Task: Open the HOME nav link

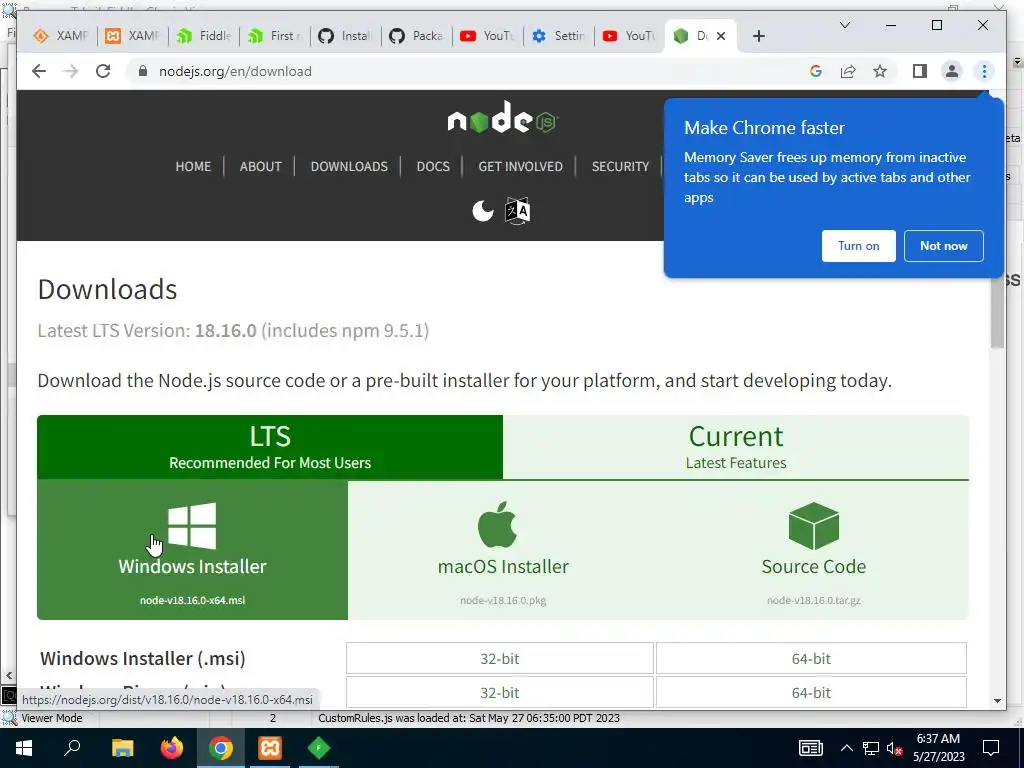Action: pos(193,167)
